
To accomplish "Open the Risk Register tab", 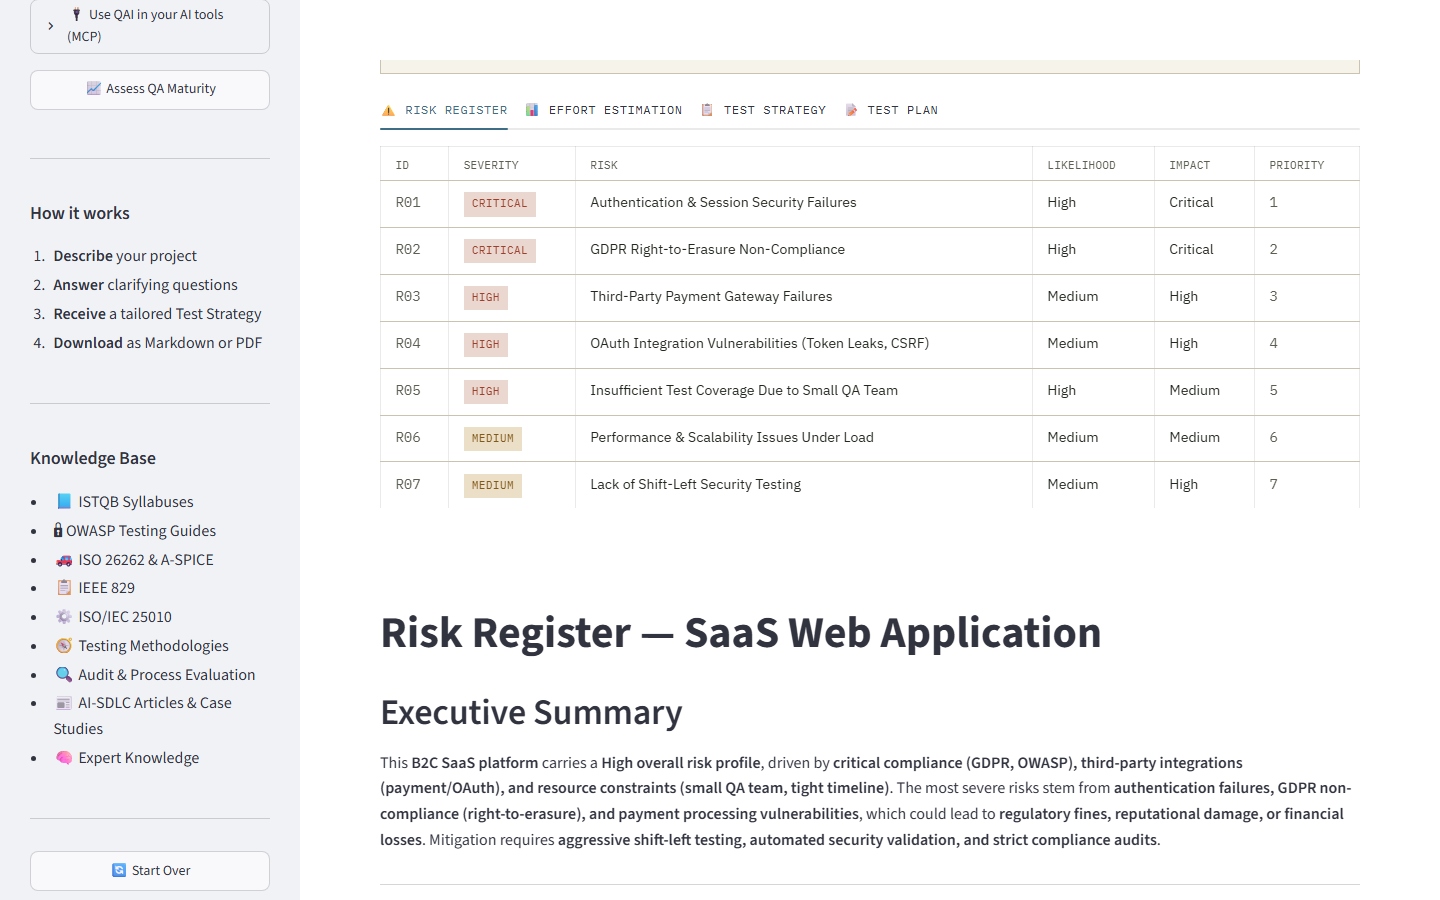I will (444, 110).
